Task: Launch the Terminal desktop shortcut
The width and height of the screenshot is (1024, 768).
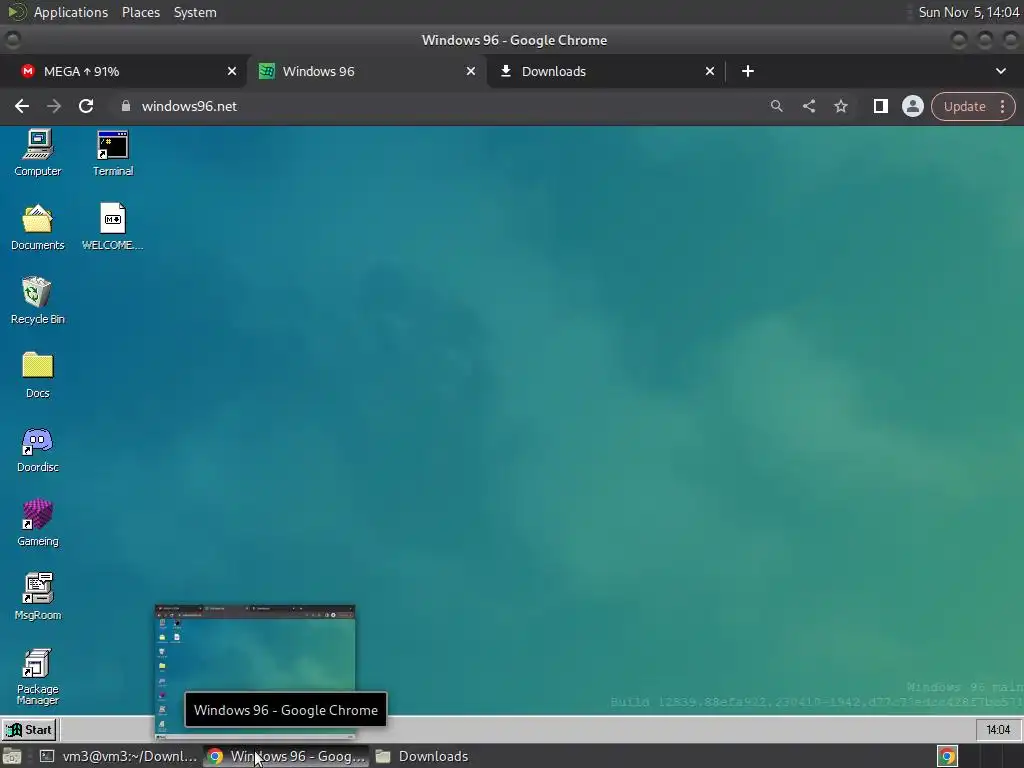Action: (112, 153)
